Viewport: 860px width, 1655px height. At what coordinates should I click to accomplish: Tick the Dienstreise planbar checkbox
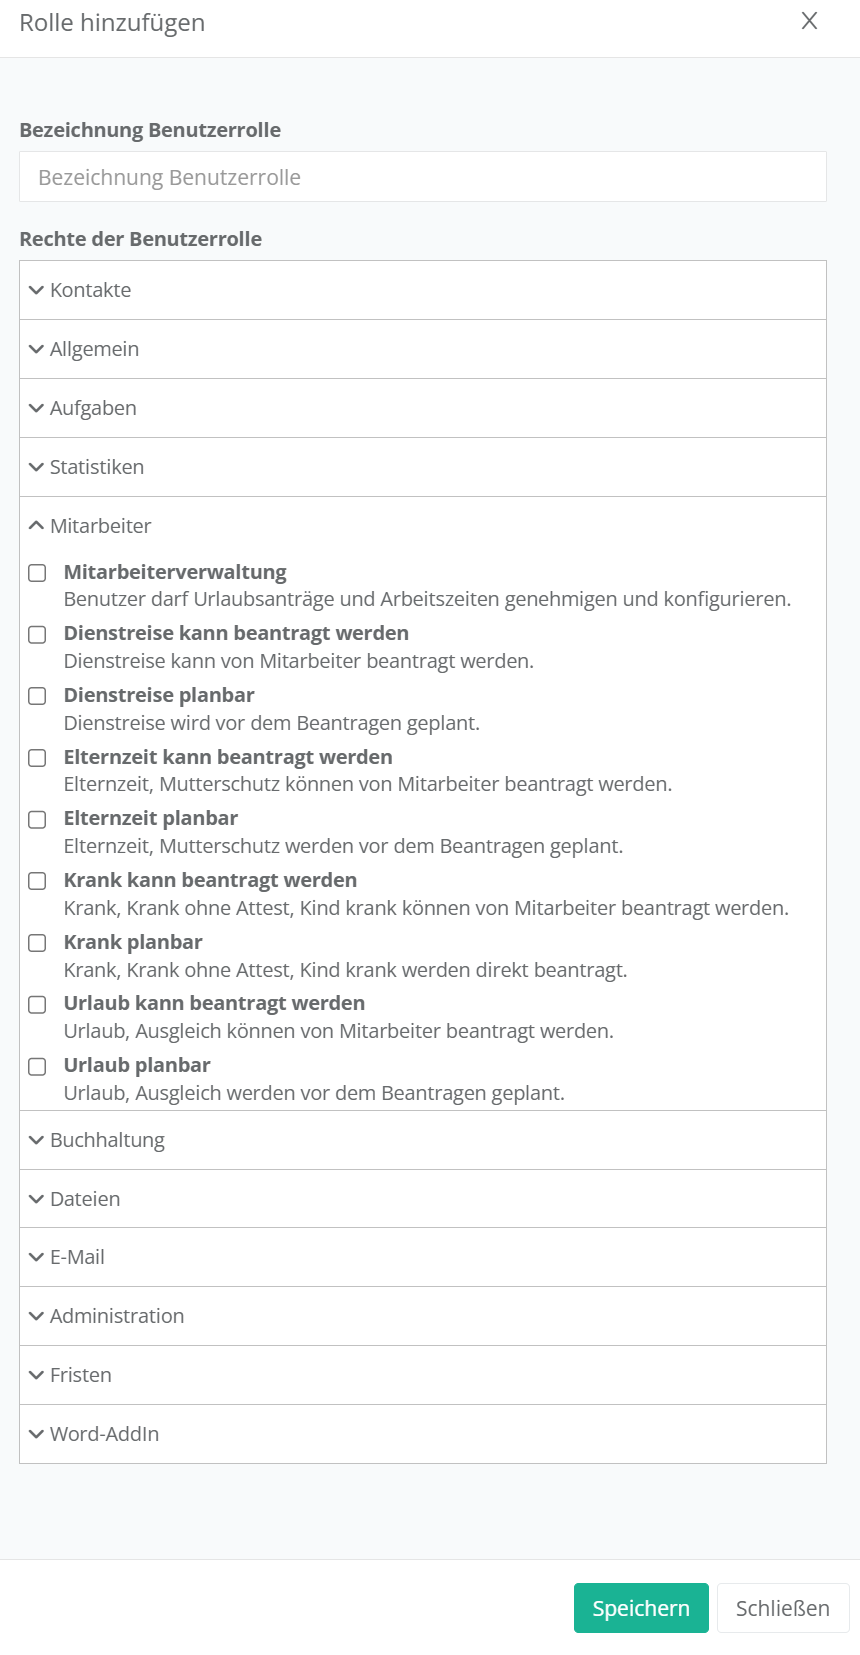pyautogui.click(x=37, y=696)
